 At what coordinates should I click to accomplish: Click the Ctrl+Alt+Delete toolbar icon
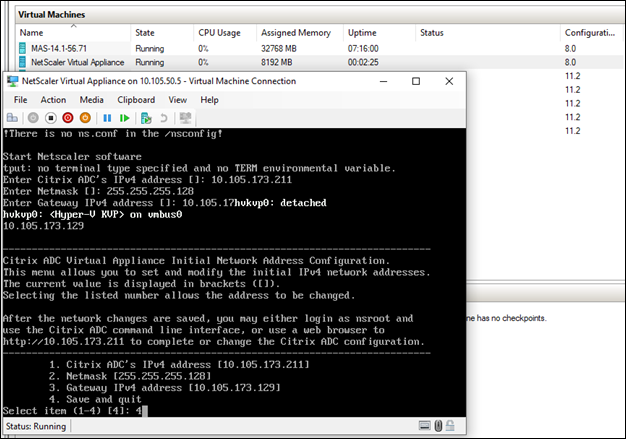12,118
